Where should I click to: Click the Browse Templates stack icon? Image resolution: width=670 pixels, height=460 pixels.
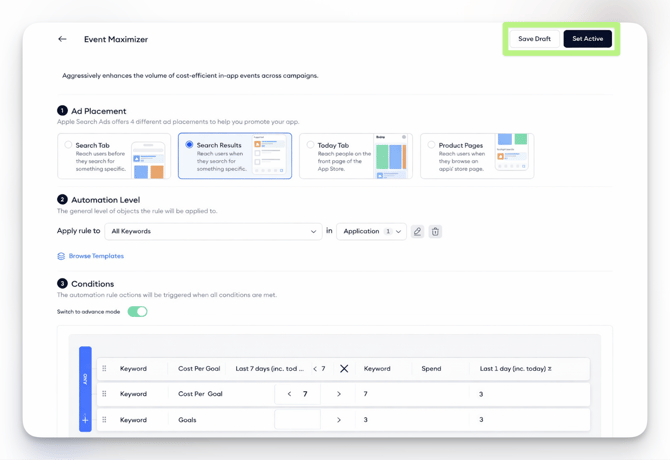tap(61, 257)
